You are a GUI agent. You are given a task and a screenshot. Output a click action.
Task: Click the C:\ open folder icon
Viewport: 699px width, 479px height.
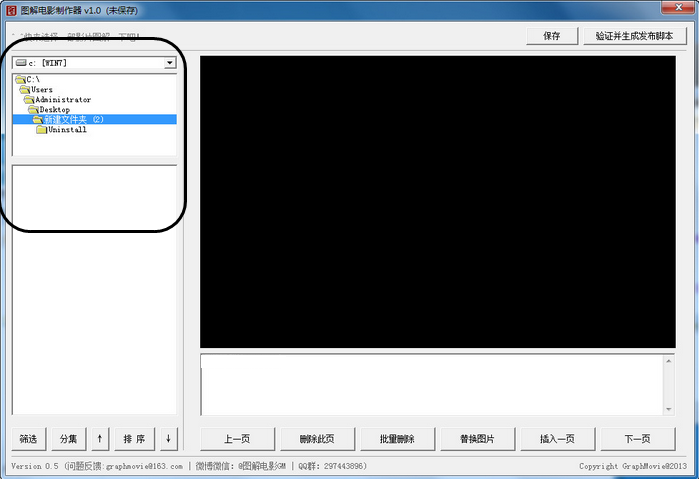coord(21,79)
